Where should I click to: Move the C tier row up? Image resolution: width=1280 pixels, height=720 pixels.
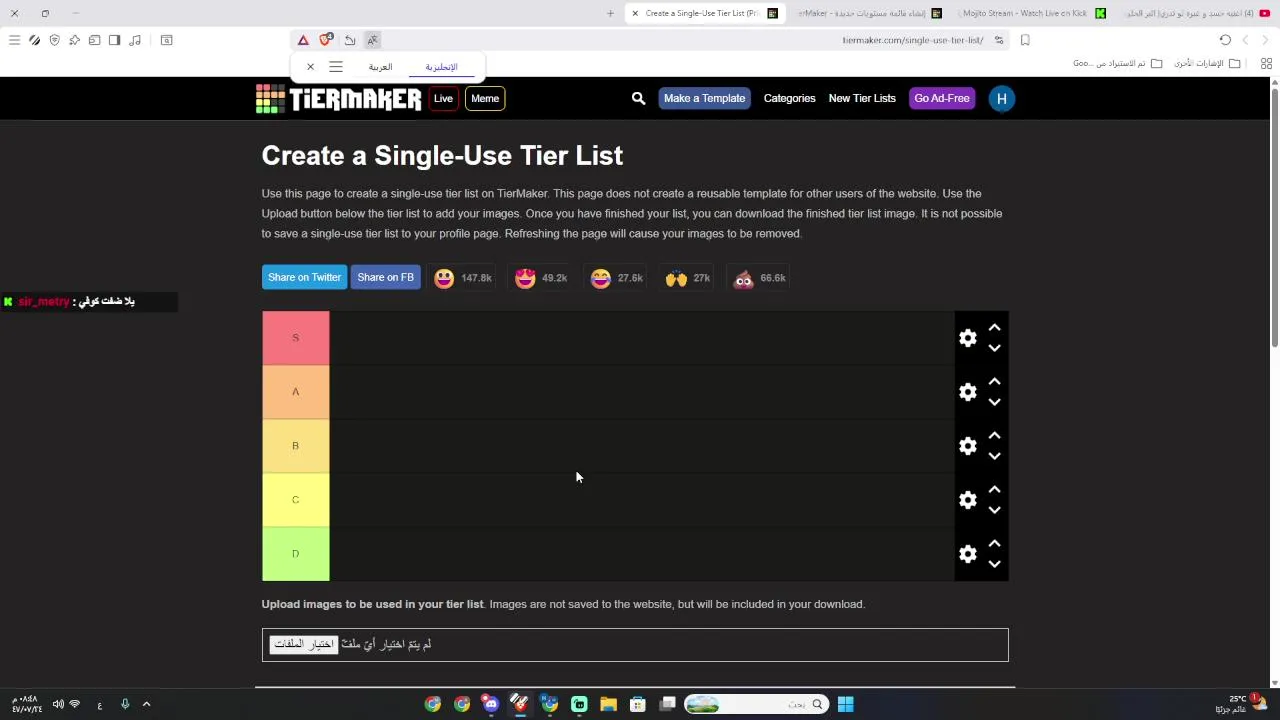coord(994,490)
